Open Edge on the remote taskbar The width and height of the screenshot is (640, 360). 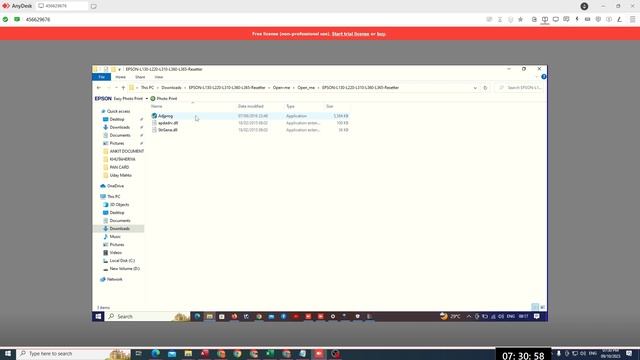pyautogui.click(x=197, y=316)
